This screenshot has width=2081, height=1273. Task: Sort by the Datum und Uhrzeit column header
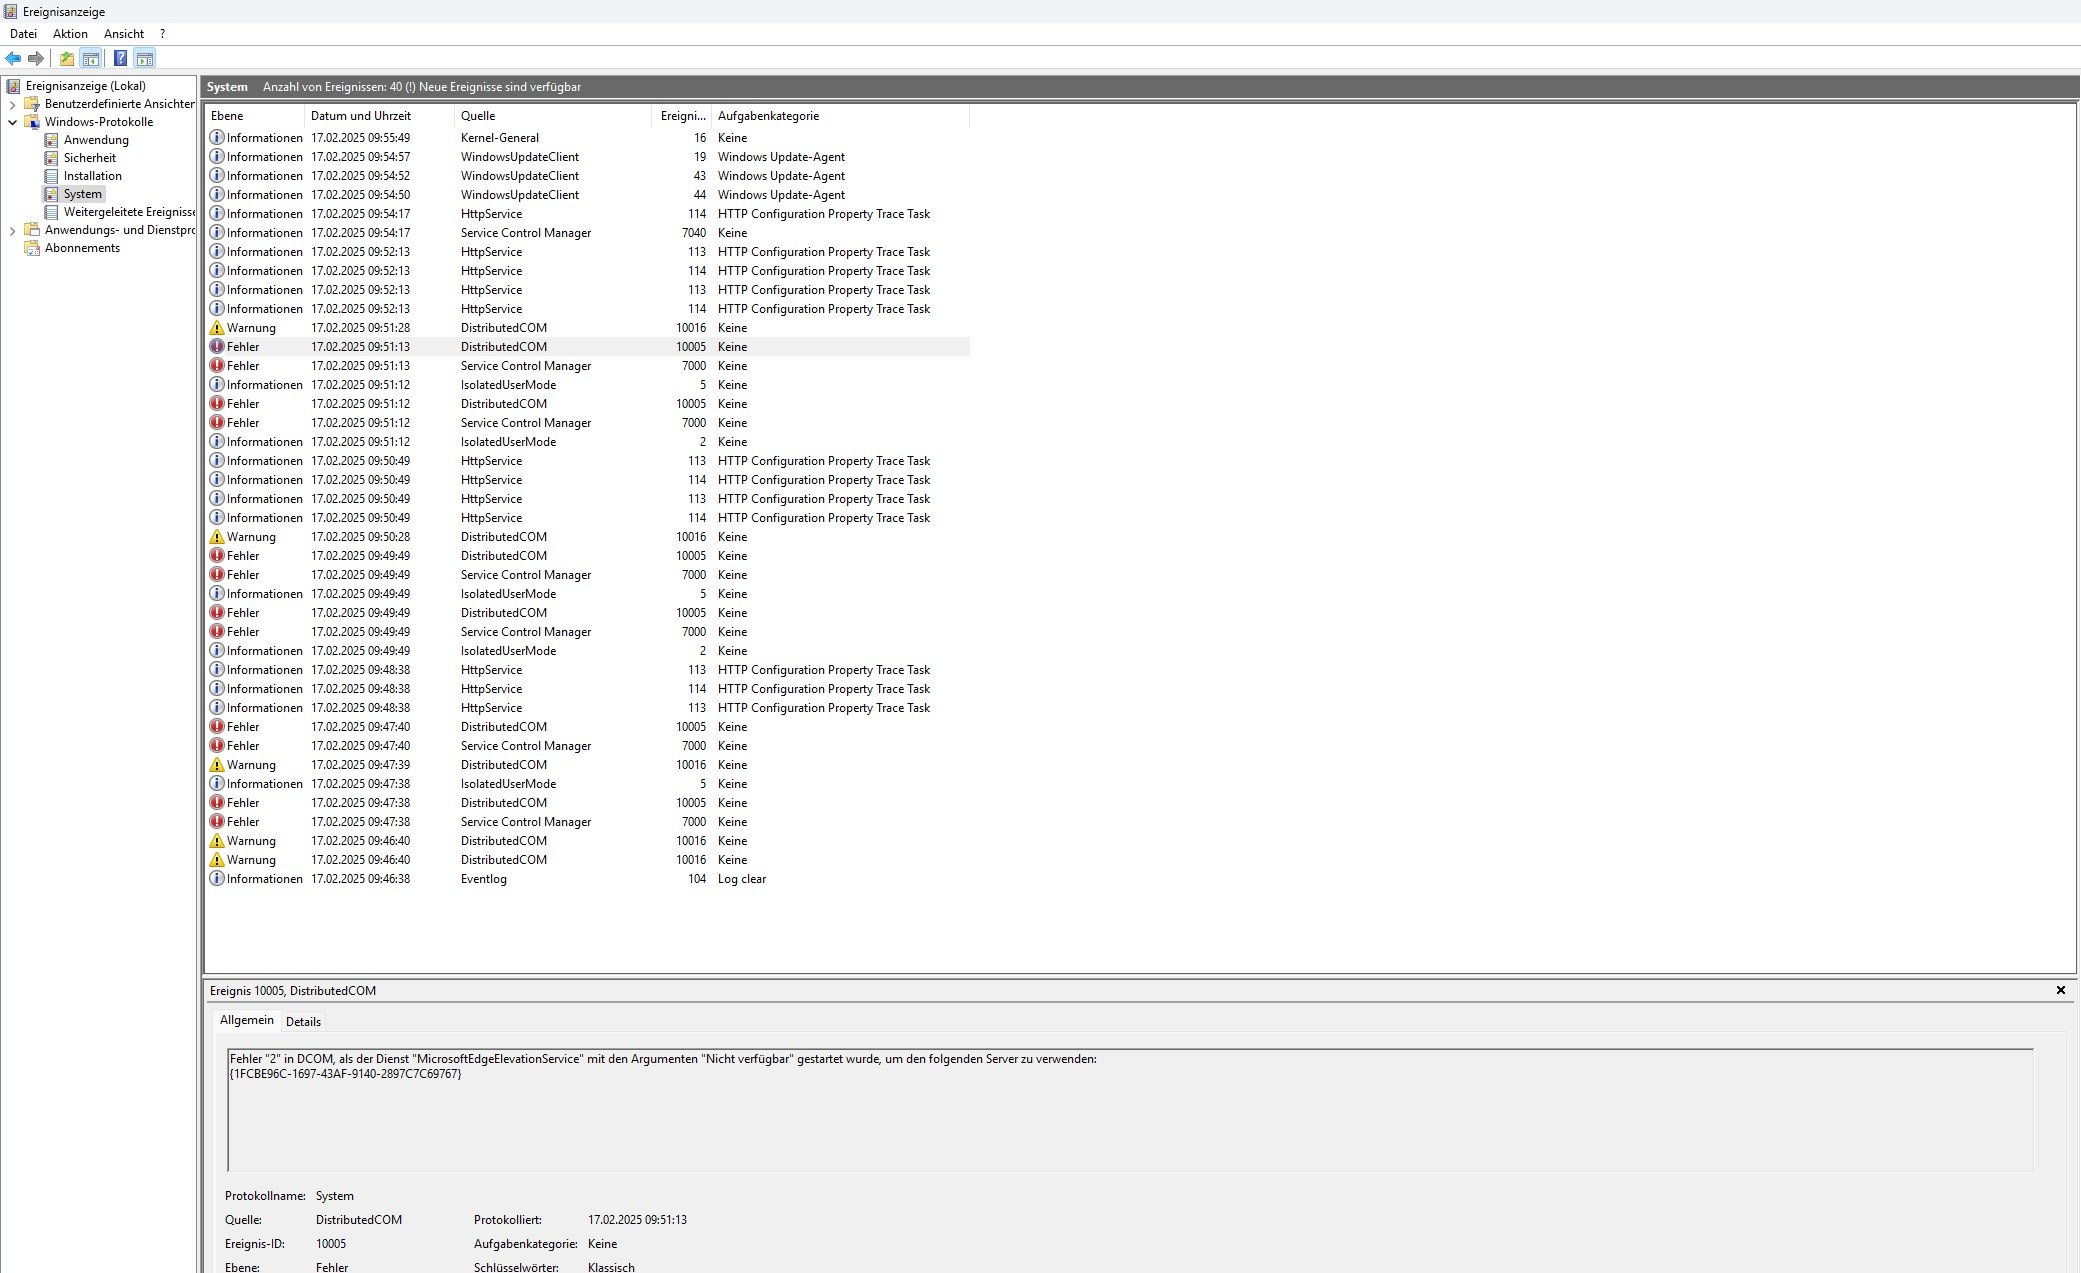tap(361, 116)
